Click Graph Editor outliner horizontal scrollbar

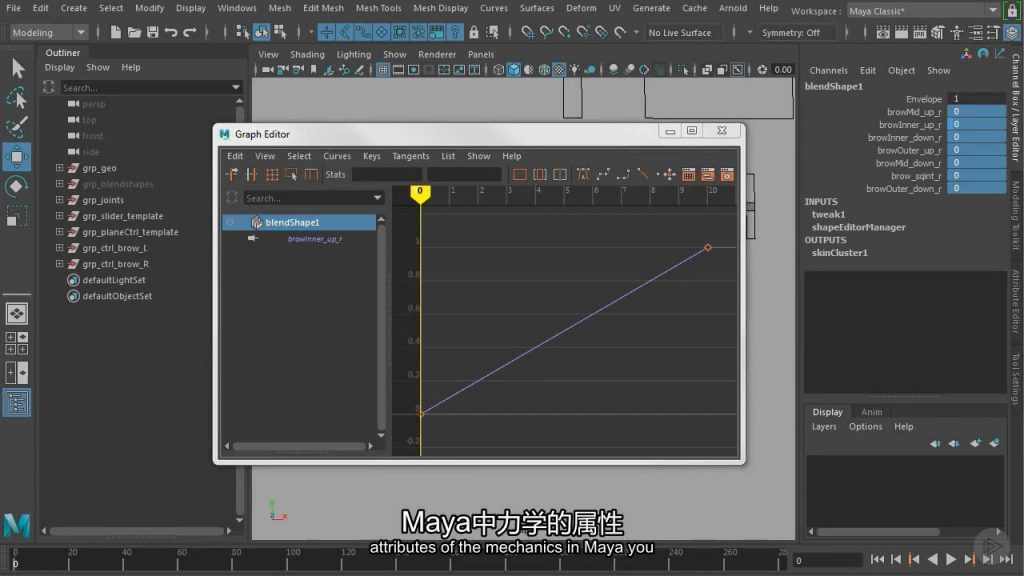click(298, 446)
